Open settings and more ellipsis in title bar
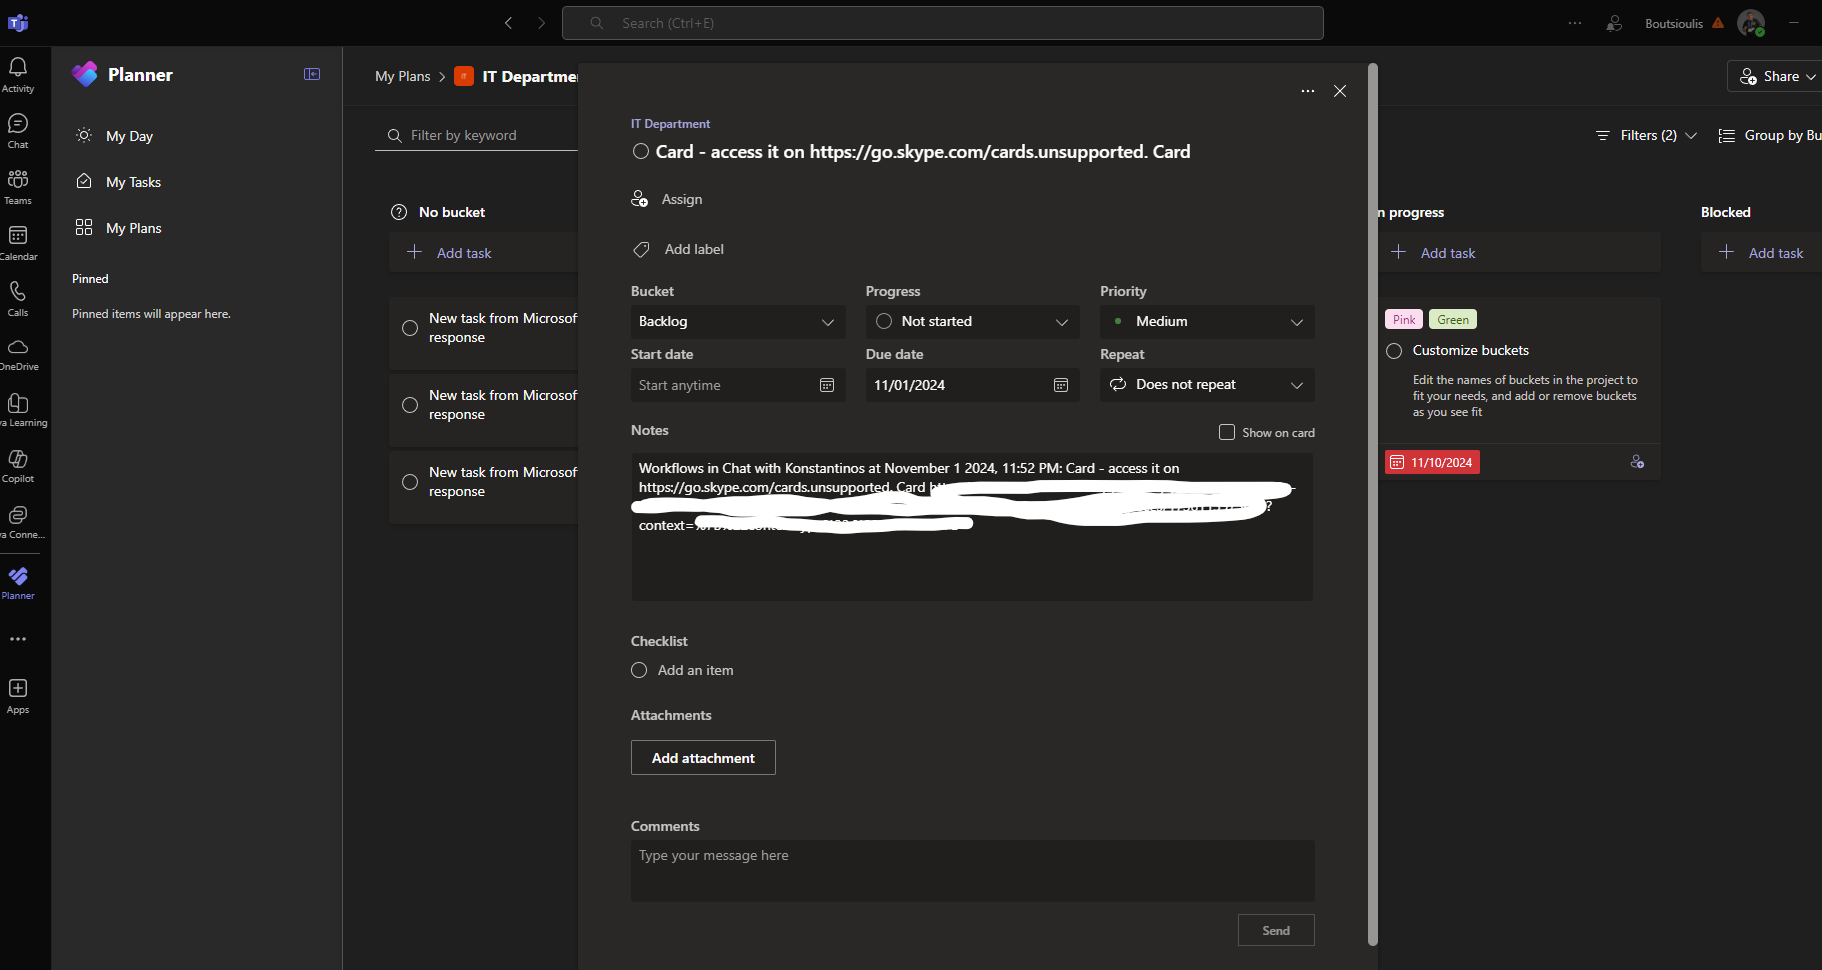The image size is (1822, 970). 1575,23
